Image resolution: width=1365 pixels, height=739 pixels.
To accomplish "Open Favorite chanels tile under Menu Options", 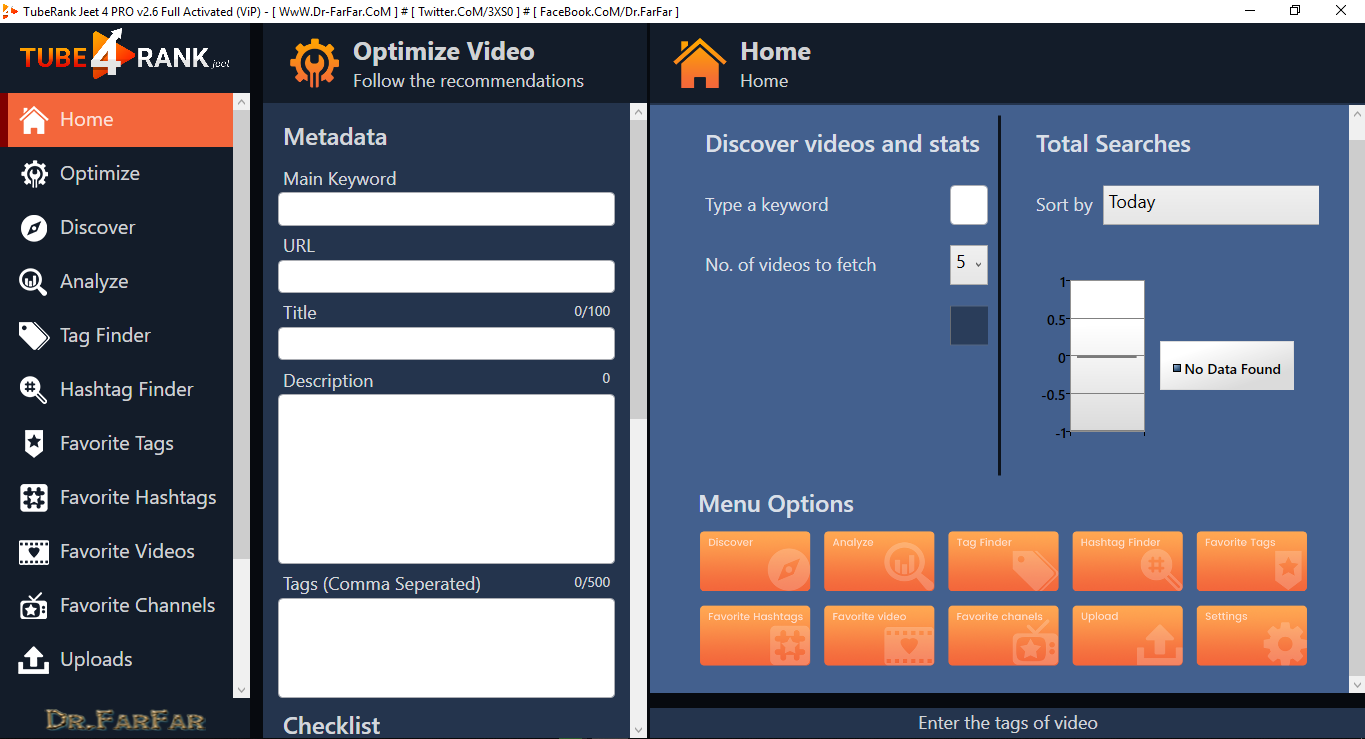I will click(x=1003, y=635).
